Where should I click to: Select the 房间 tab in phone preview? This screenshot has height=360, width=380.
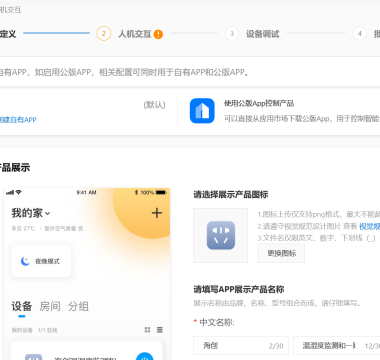point(50,306)
